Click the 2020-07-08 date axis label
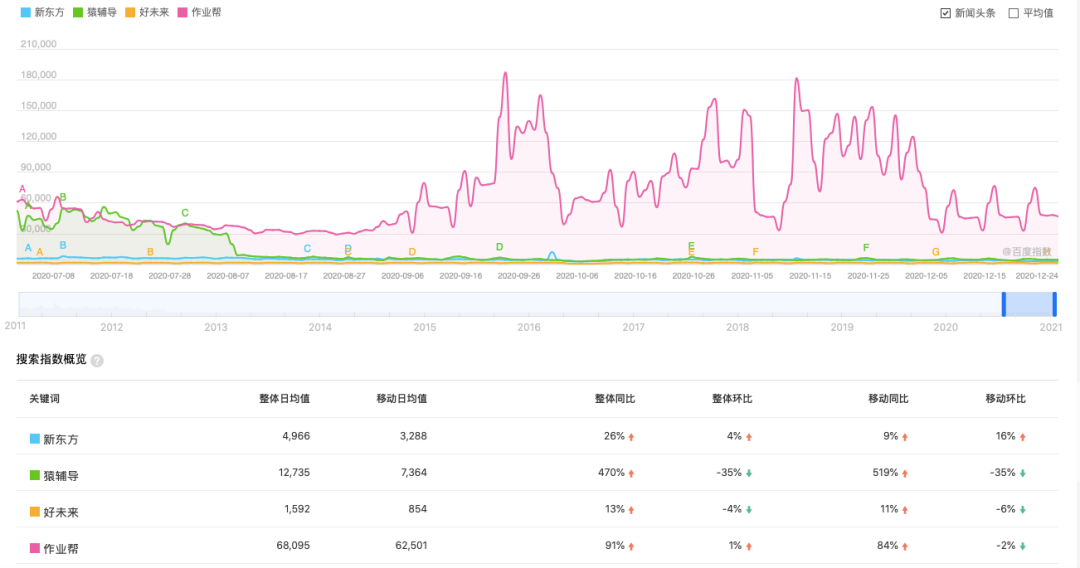The height and width of the screenshot is (568, 1080). 53,275
